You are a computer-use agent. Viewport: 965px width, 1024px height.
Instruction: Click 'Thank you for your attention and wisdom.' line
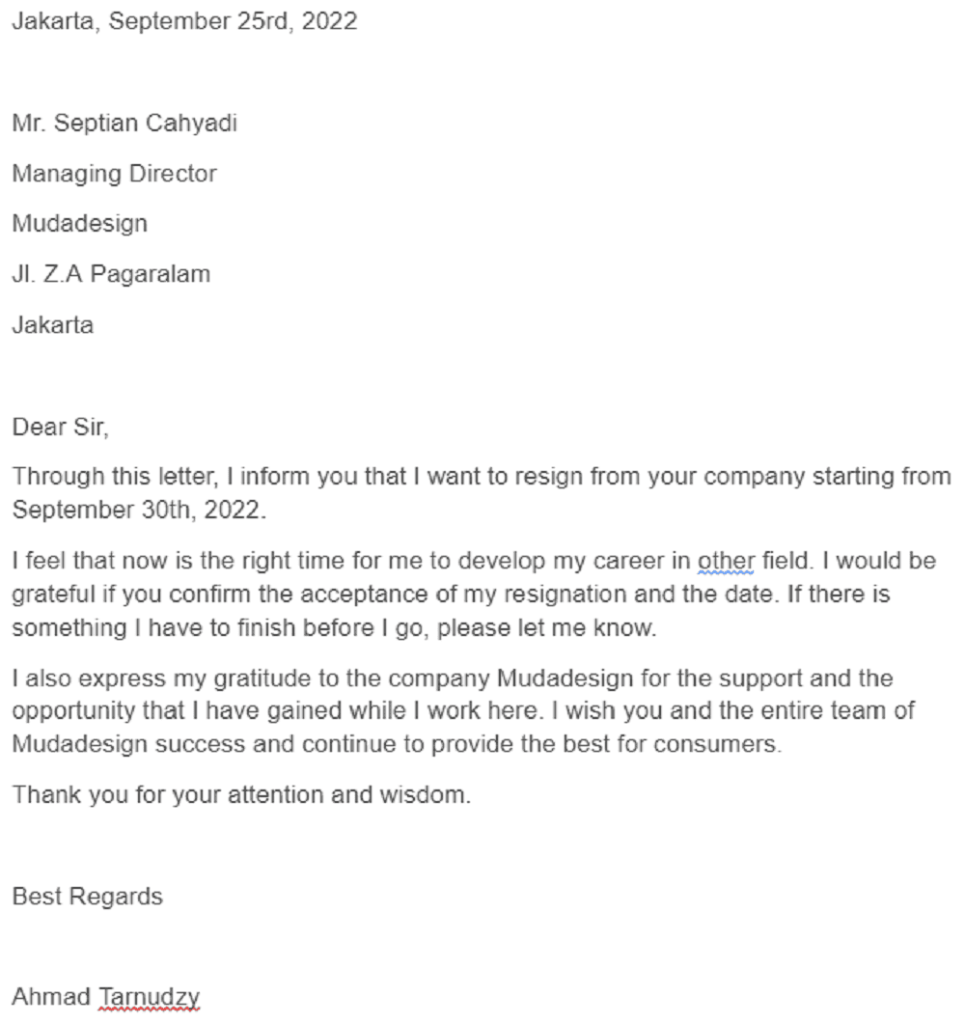(x=242, y=795)
